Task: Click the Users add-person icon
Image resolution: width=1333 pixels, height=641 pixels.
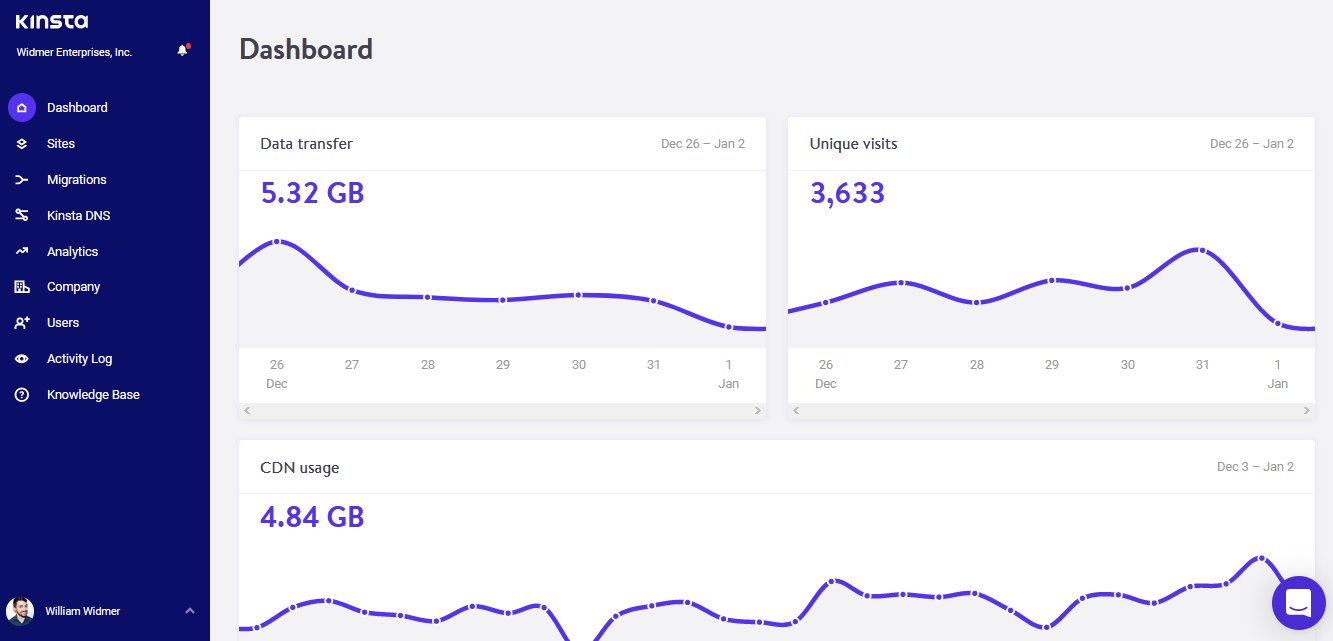Action: (x=22, y=323)
